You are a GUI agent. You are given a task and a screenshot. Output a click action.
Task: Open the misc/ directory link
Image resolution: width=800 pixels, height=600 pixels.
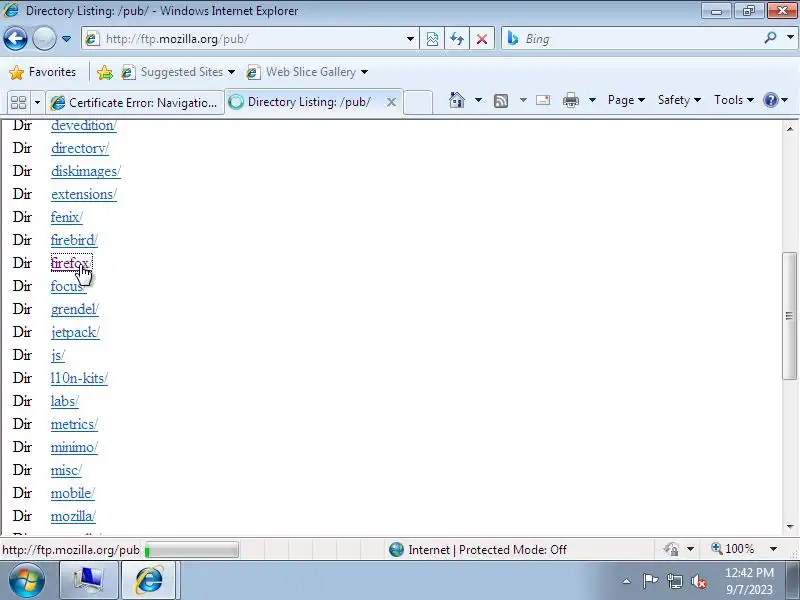[66, 470]
